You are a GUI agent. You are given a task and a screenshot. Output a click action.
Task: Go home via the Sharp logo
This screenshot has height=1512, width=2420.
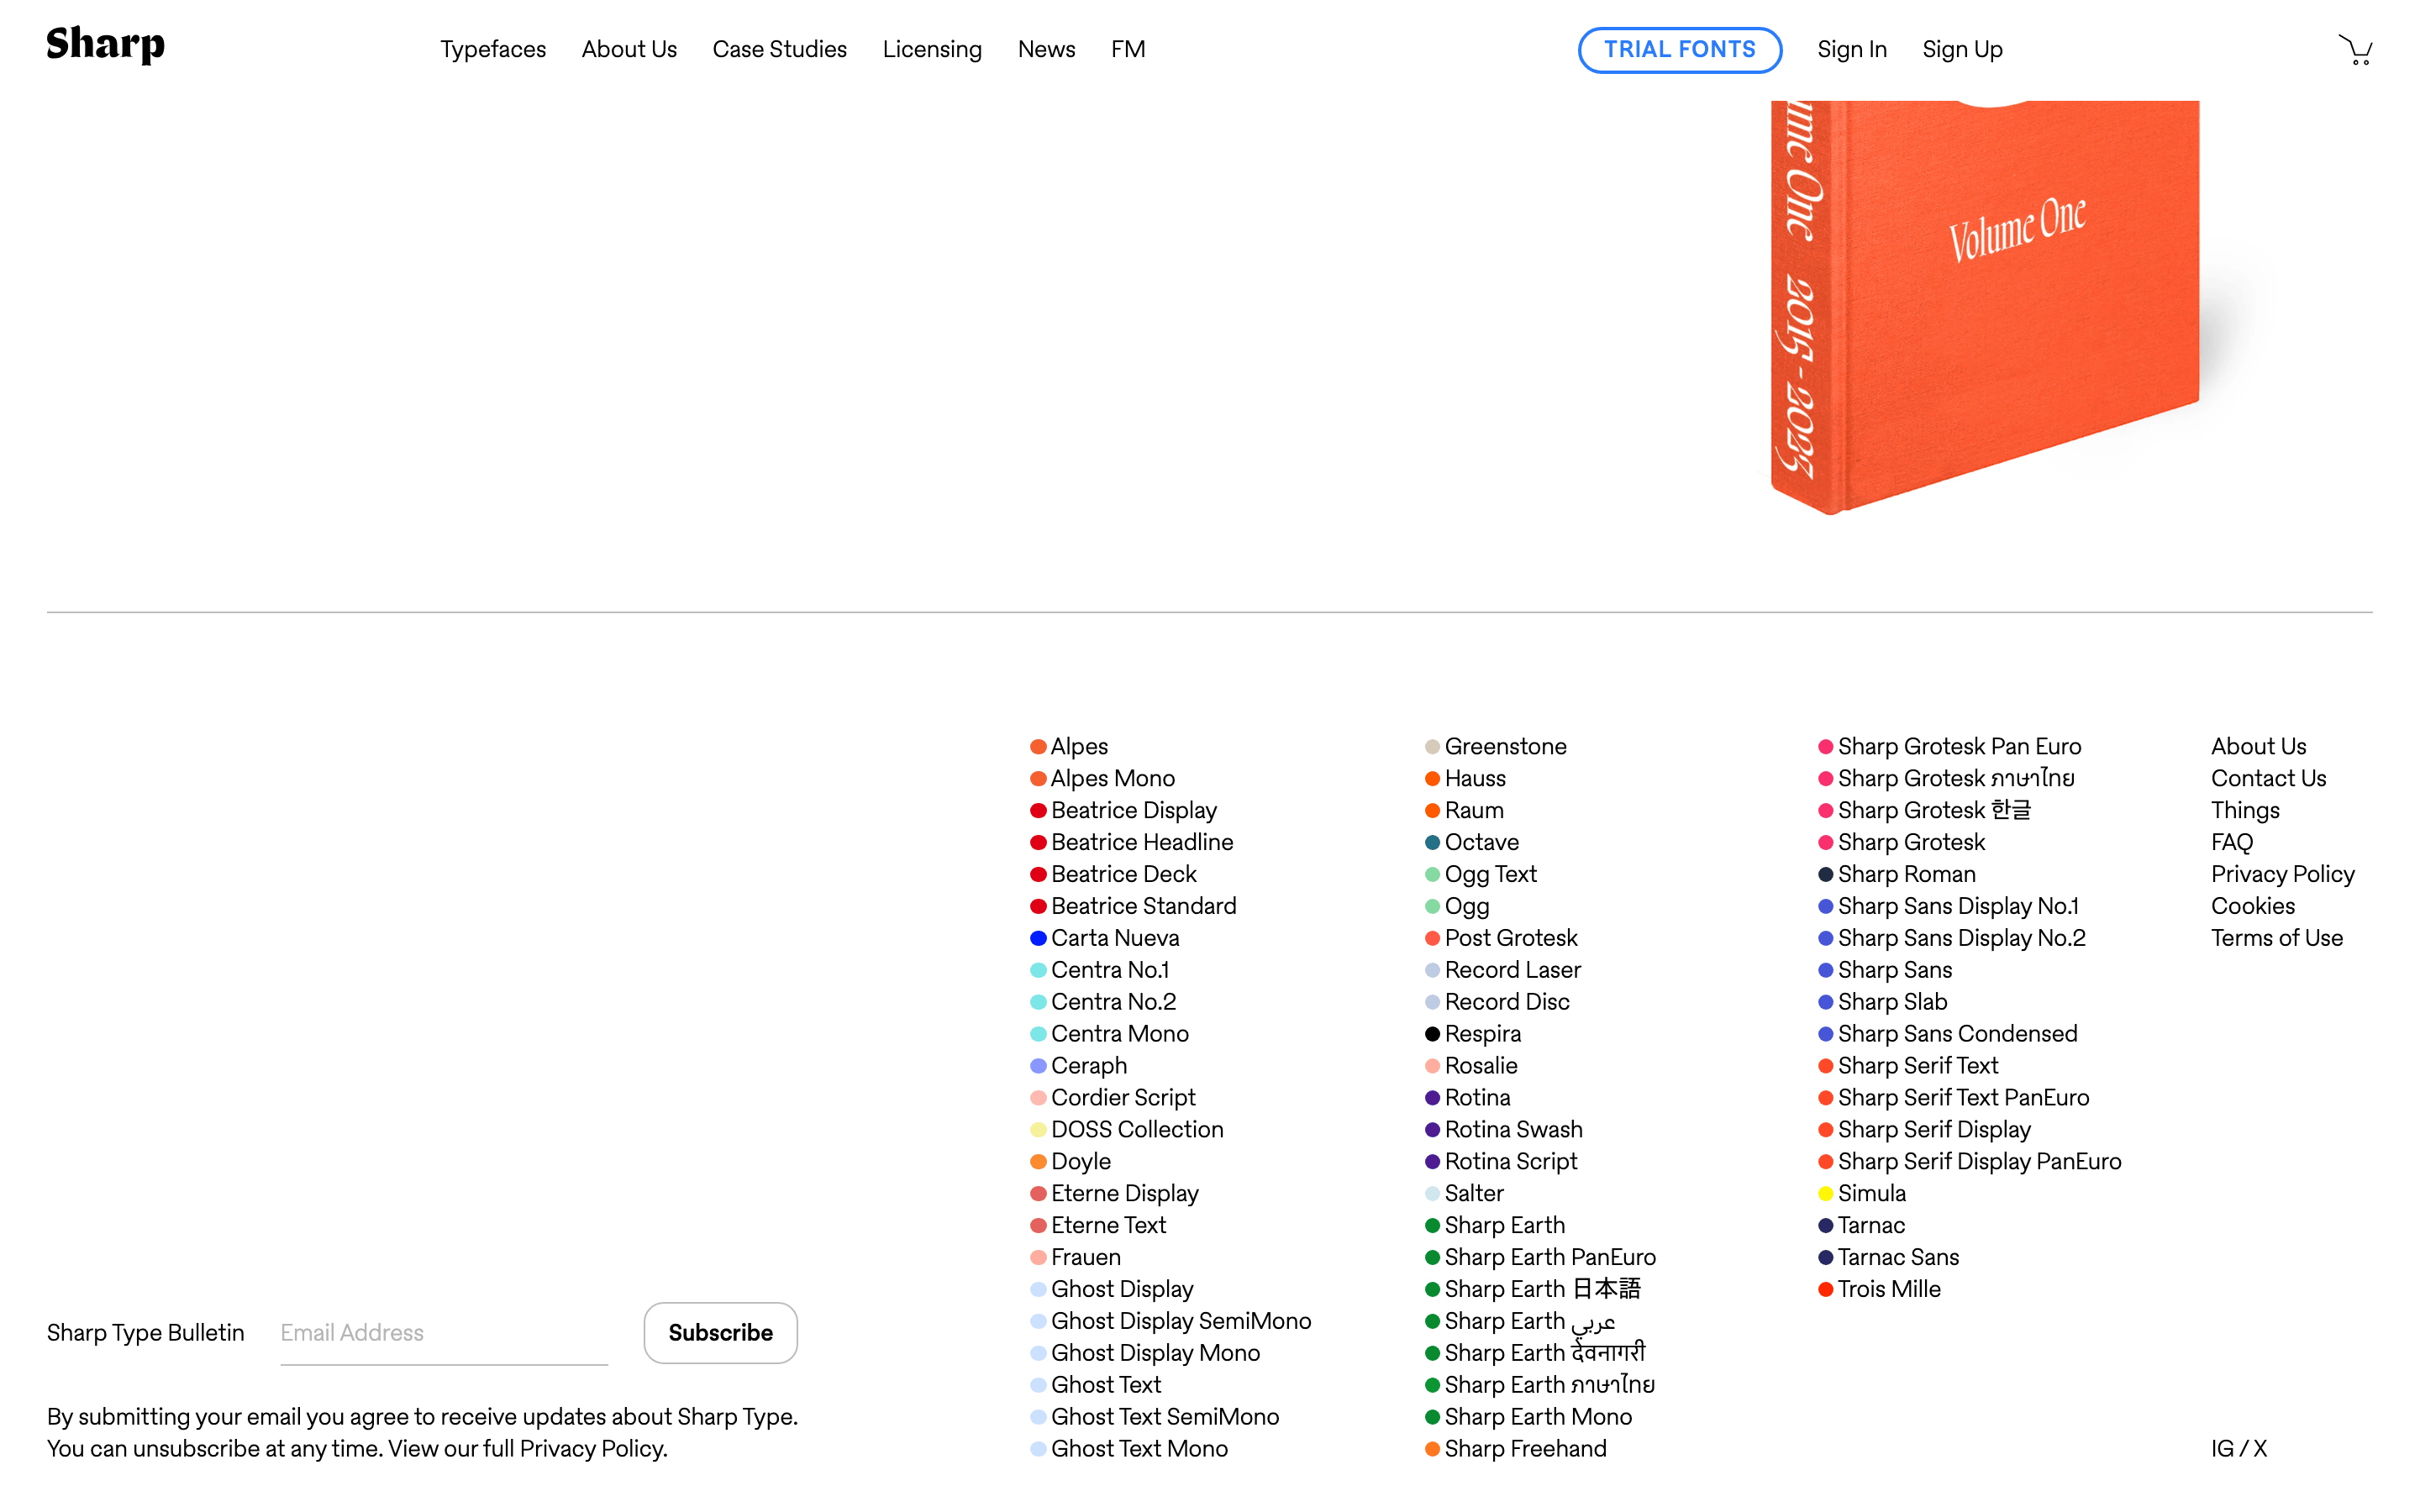click(x=105, y=45)
